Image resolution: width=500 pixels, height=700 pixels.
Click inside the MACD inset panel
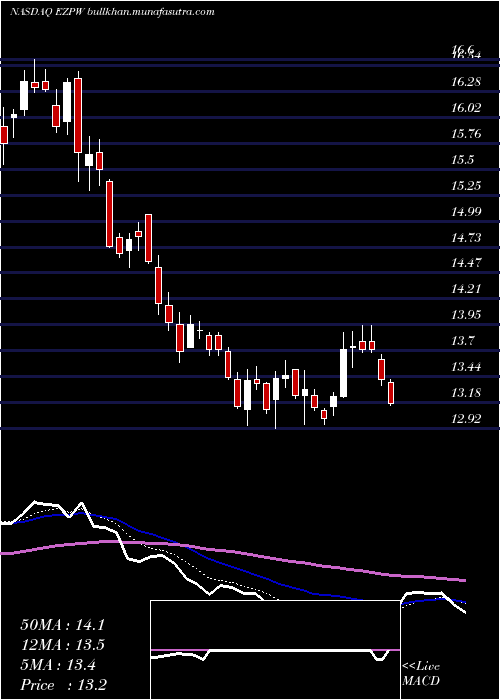click(x=275, y=650)
